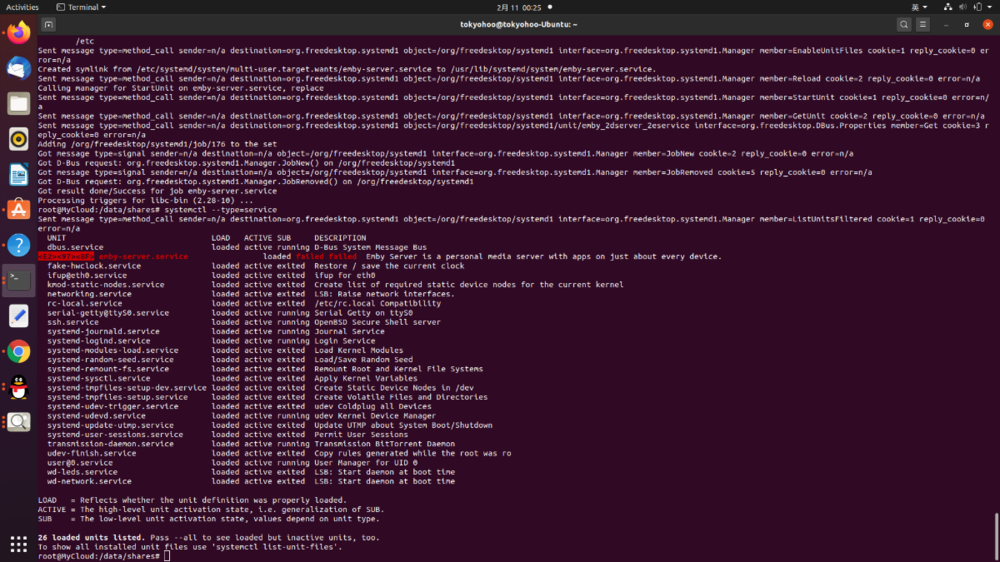Open the magnifier image viewer dock icon
Viewport: 1000px width, 562px height.
coord(18,422)
